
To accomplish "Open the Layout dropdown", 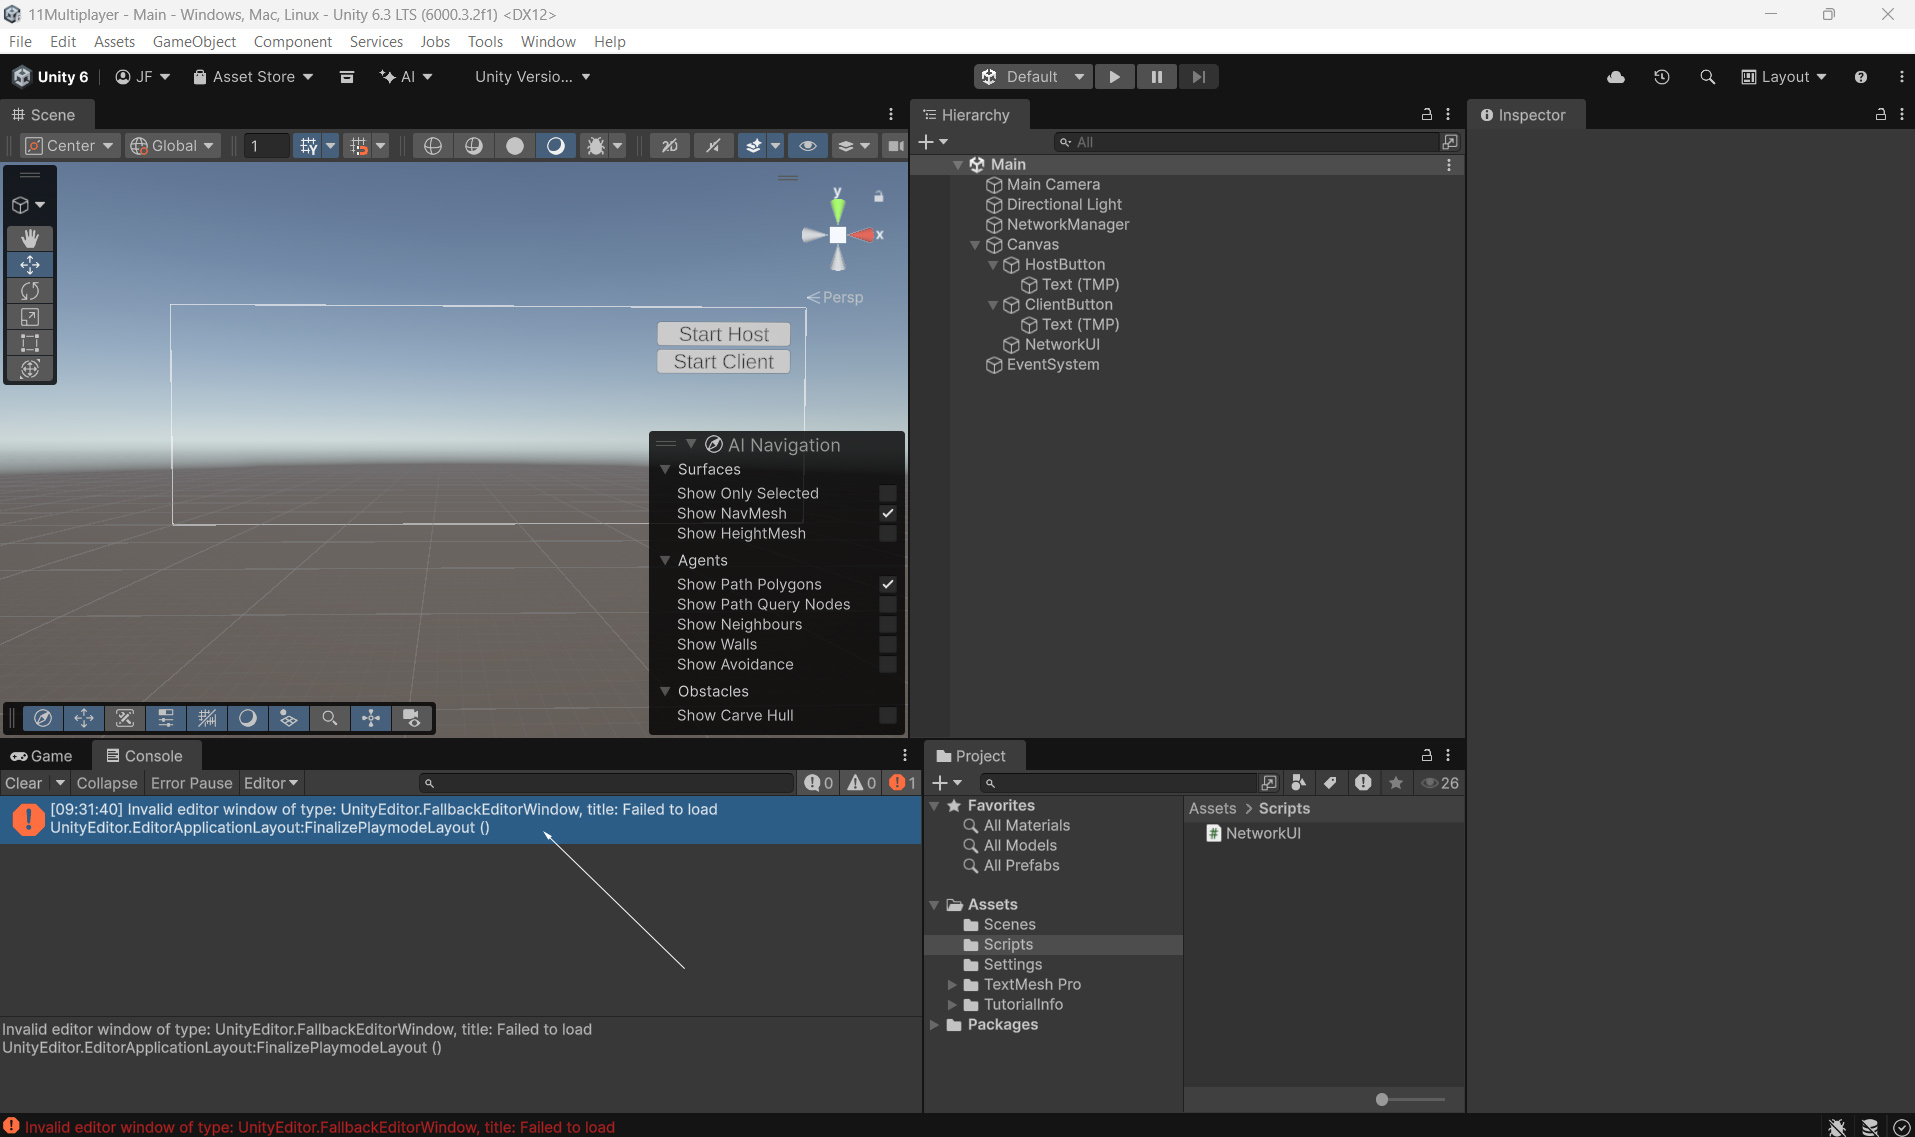I will 1784,77.
